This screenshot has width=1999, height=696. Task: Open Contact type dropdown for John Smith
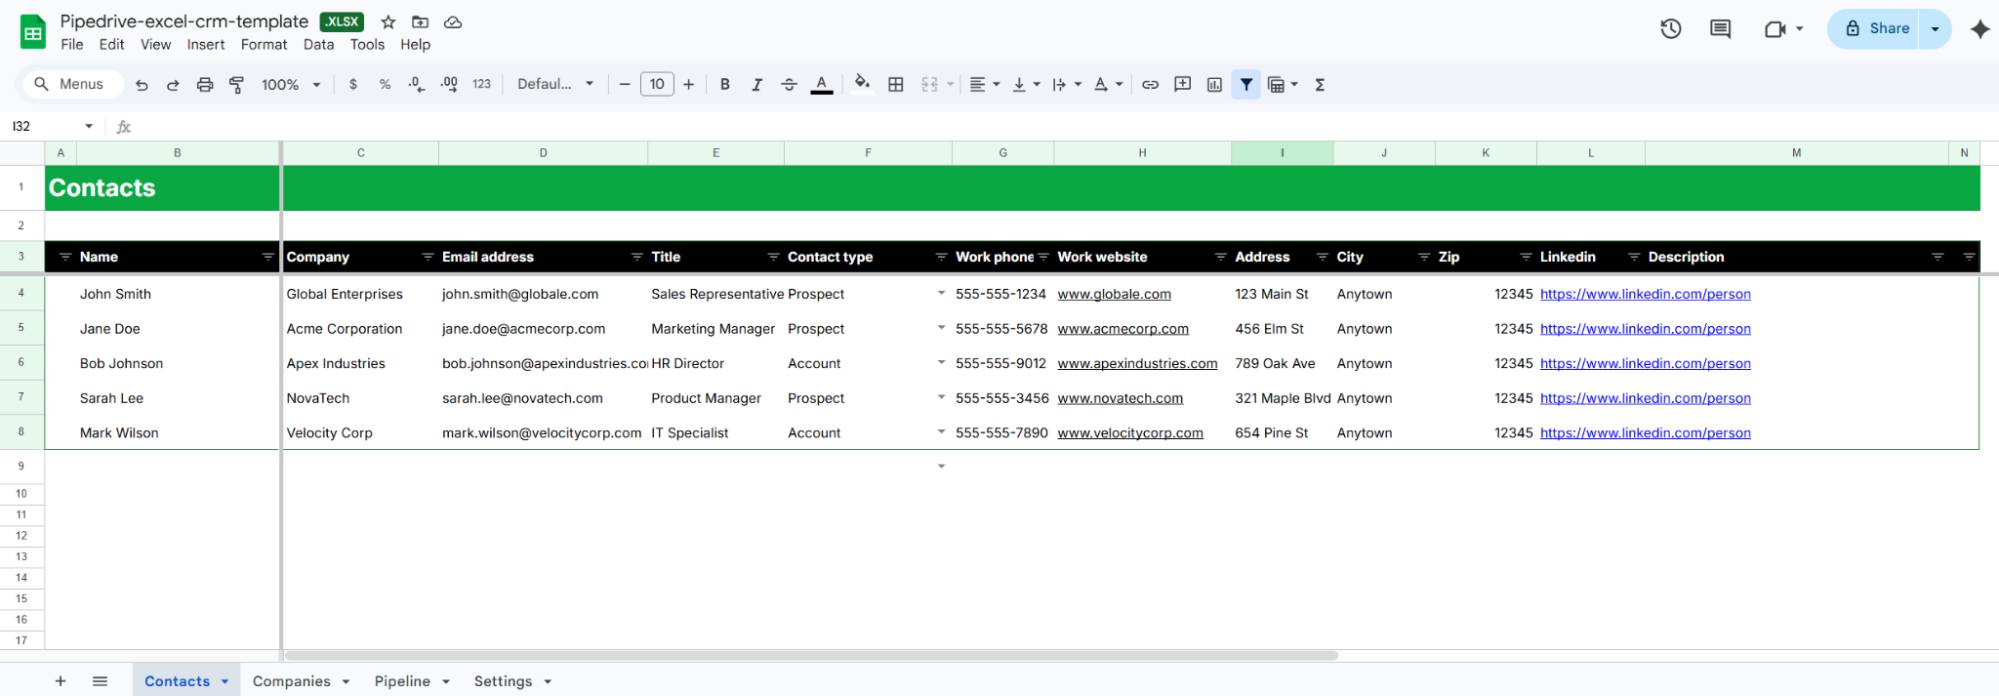[940, 294]
